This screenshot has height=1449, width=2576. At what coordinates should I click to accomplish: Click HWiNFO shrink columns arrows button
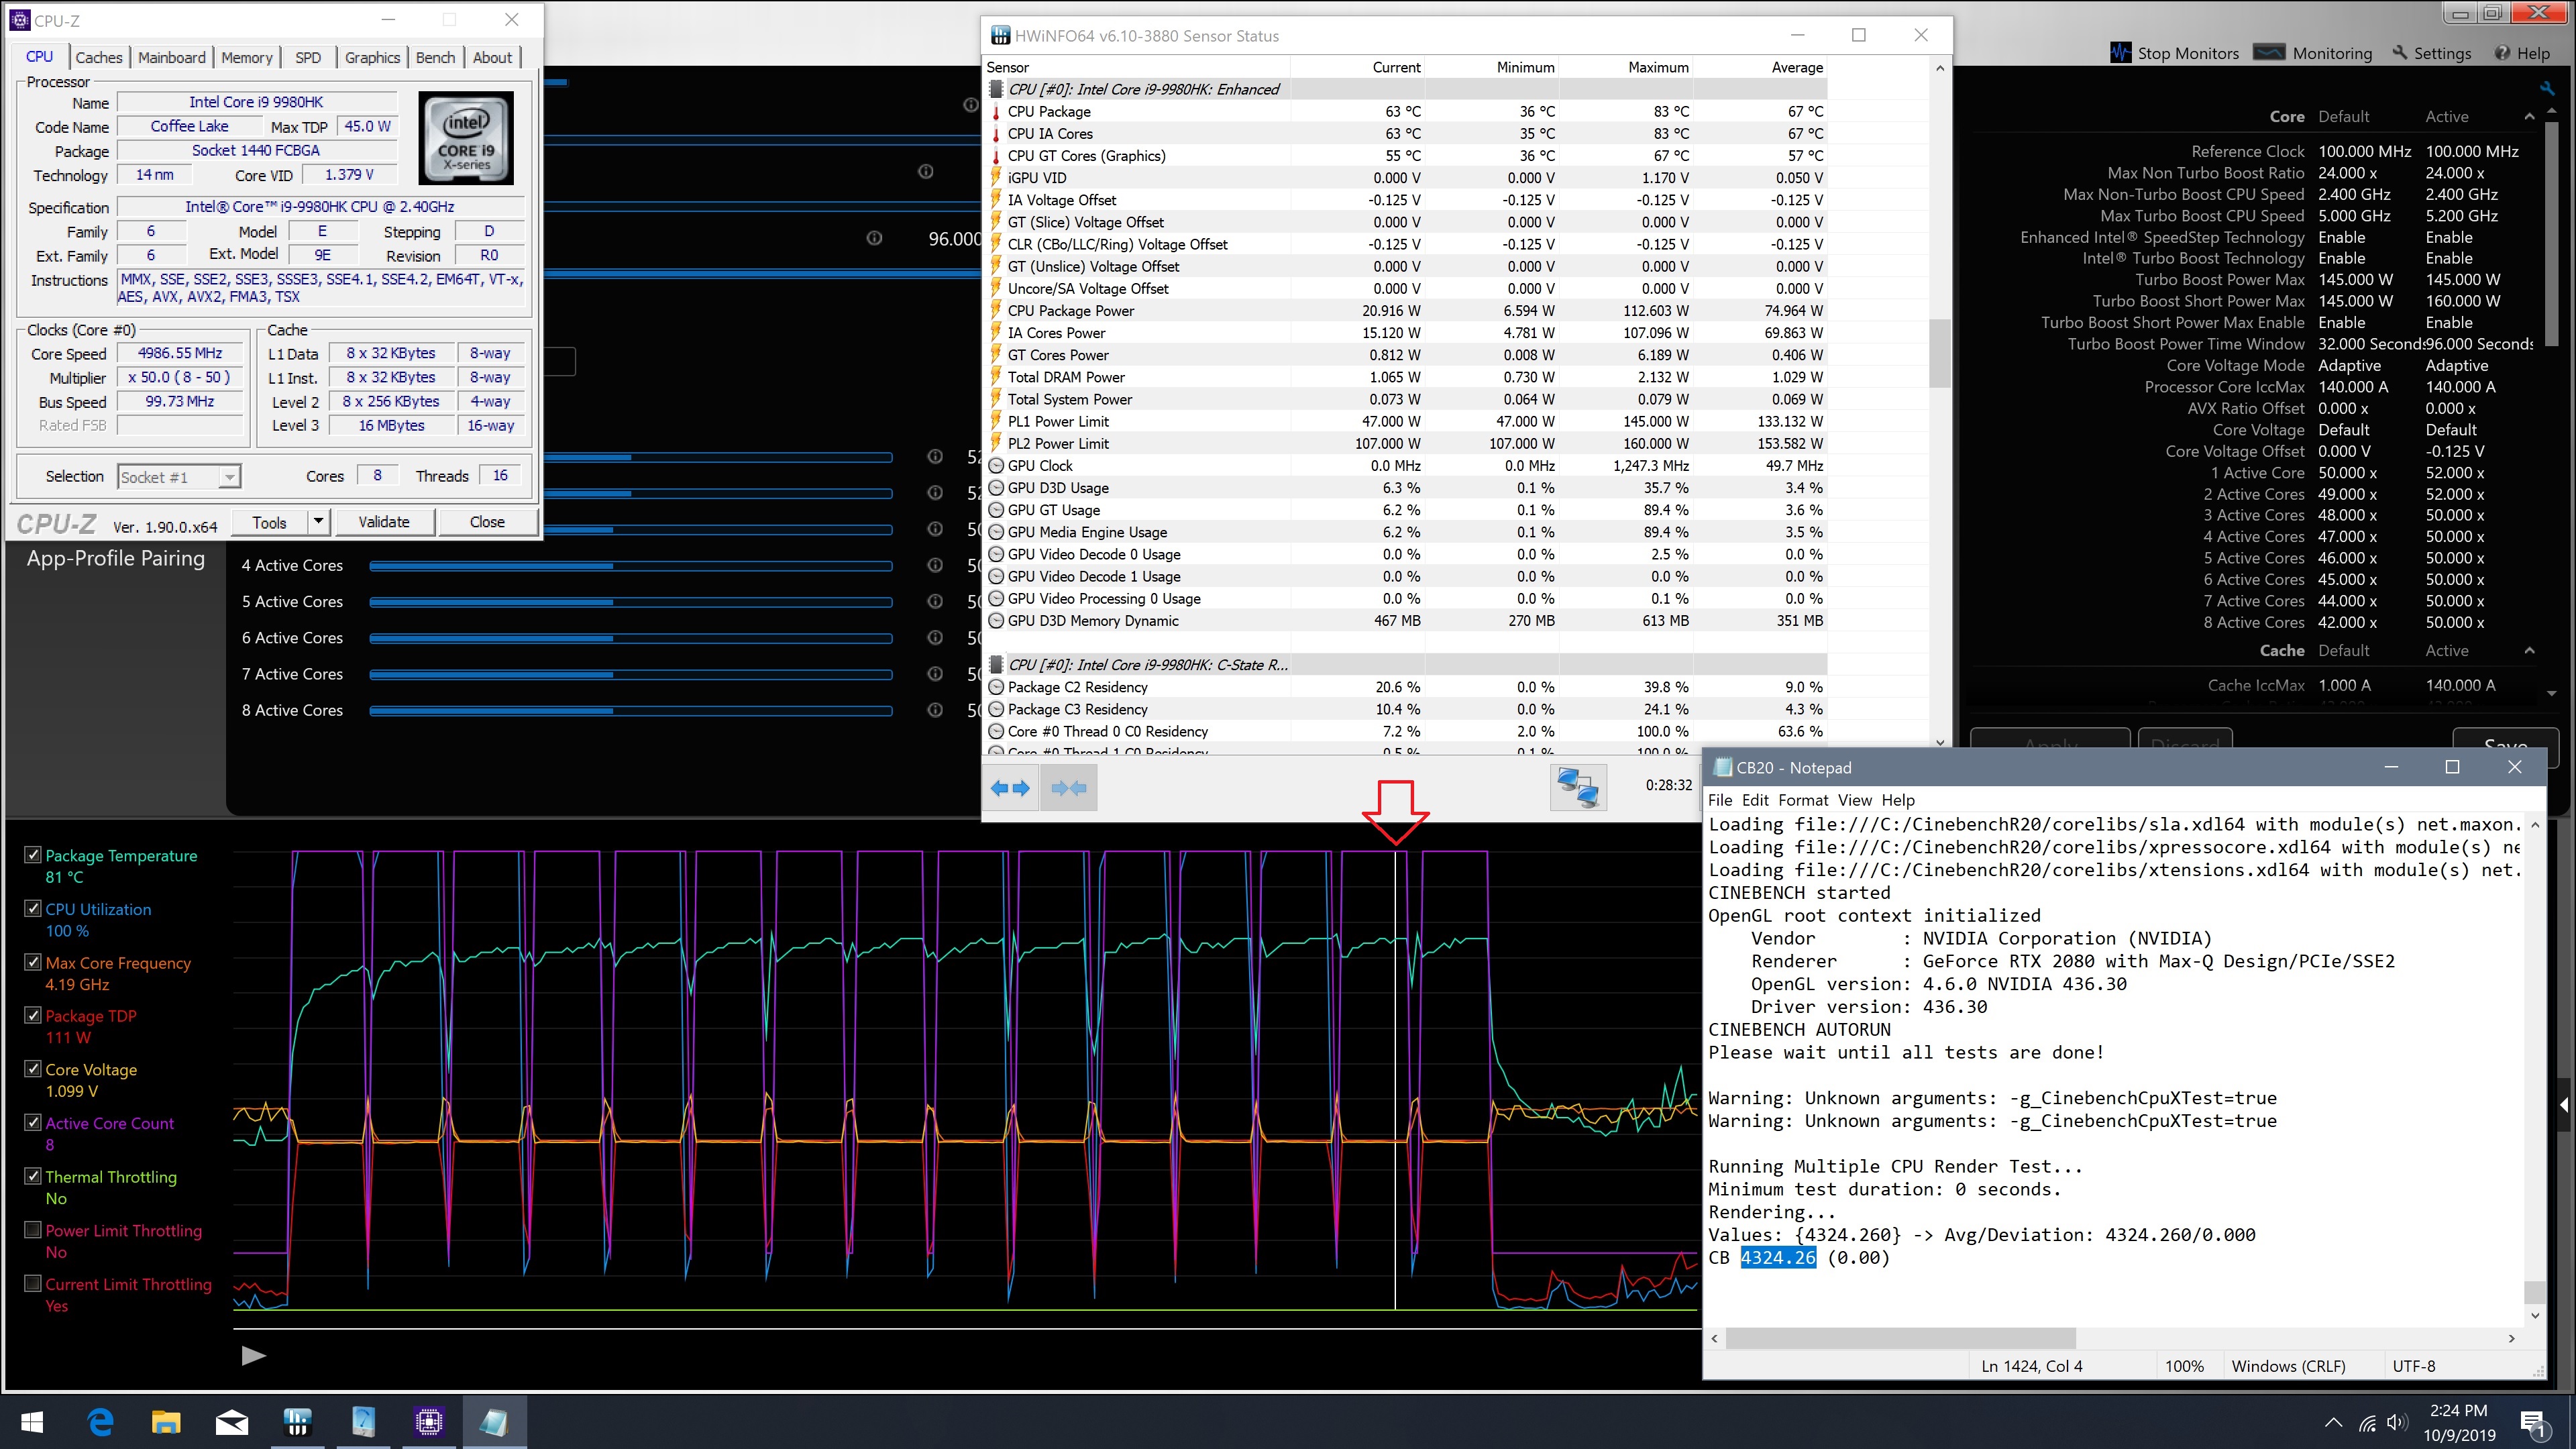[x=1069, y=788]
